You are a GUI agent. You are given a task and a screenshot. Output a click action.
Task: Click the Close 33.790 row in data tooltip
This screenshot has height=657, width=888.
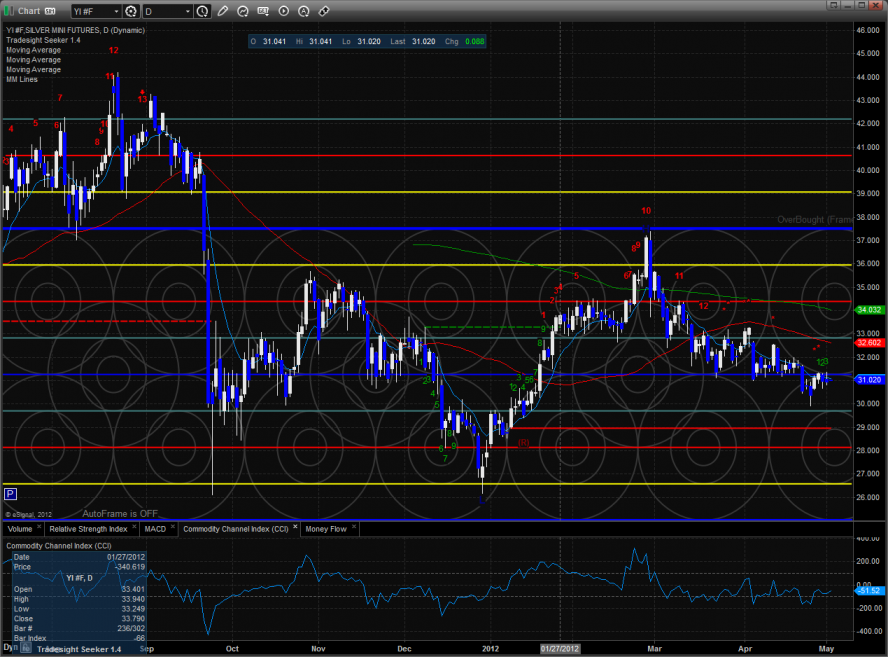click(x=79, y=618)
